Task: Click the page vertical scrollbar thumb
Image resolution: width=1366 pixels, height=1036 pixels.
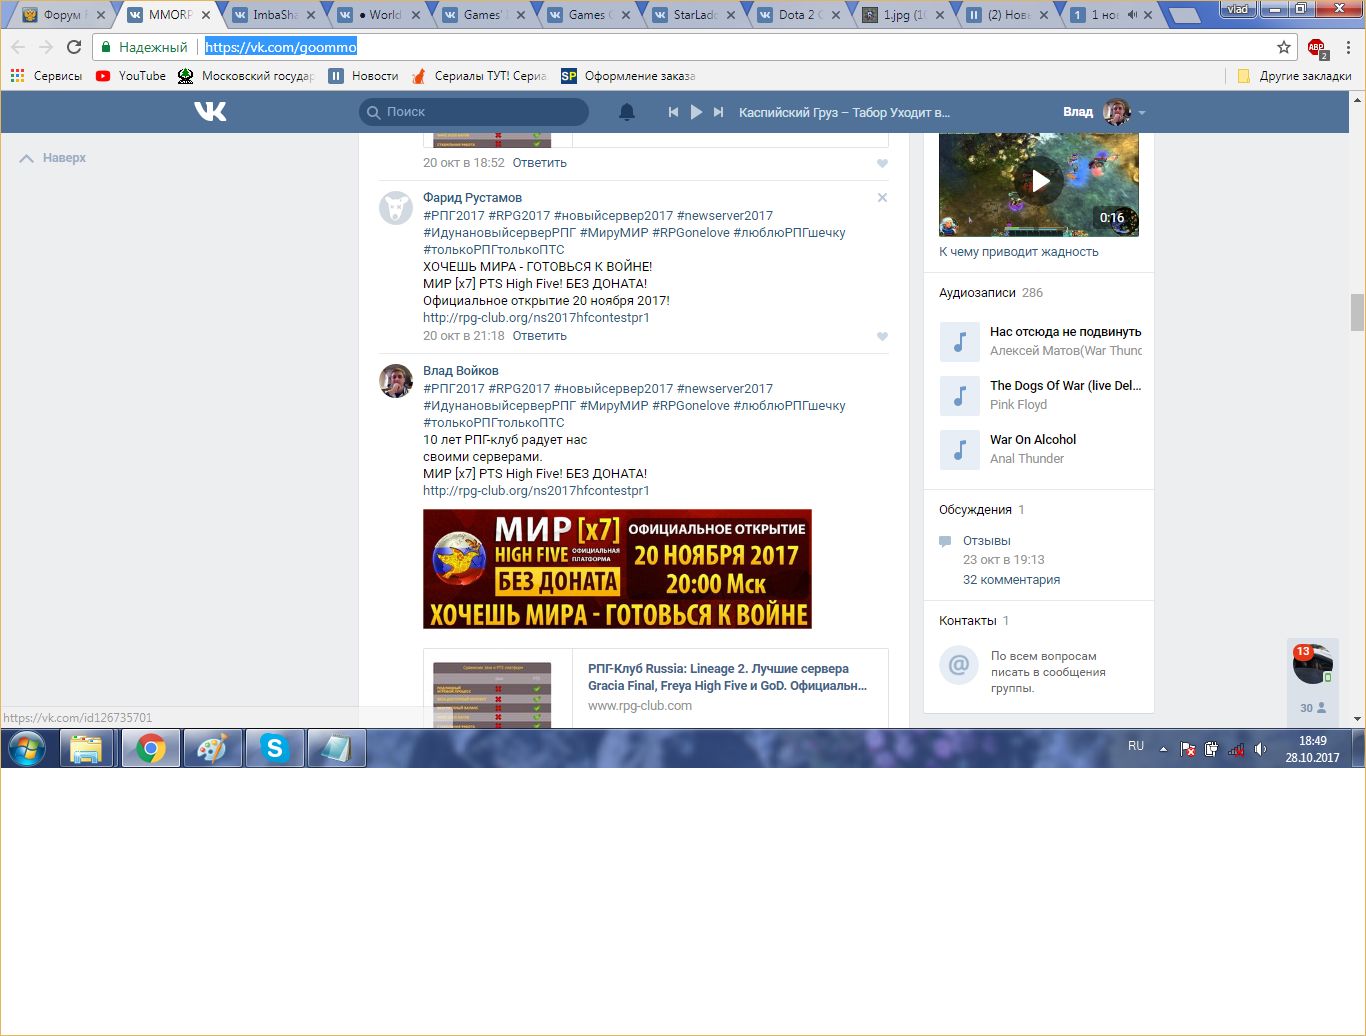Action: [x=1357, y=312]
